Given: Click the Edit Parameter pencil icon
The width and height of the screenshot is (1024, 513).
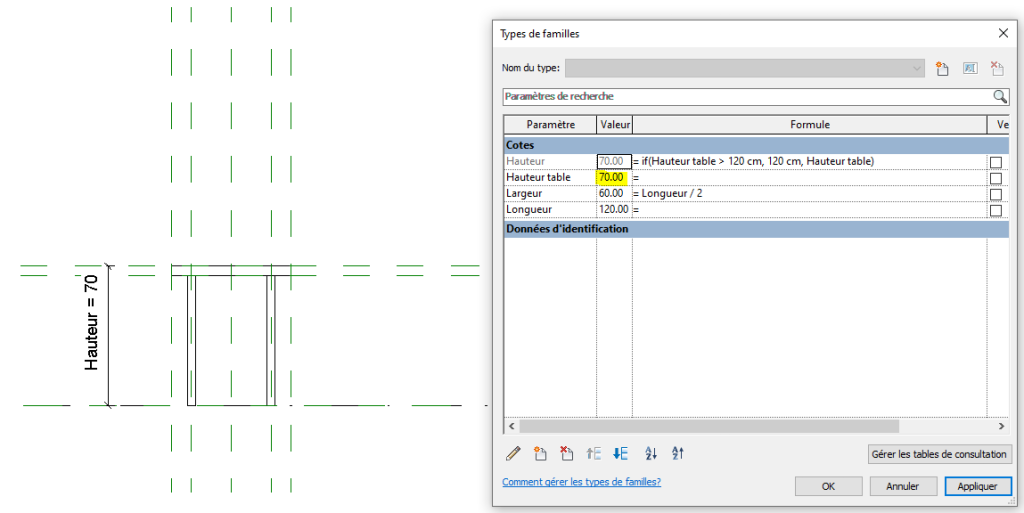Looking at the screenshot, I should (513, 454).
